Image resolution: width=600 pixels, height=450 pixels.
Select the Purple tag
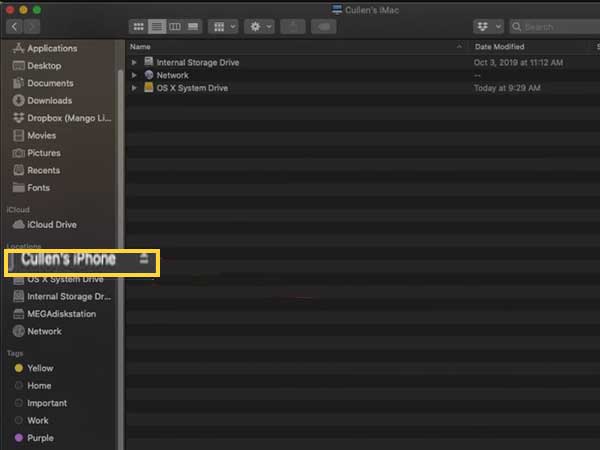tap(34, 438)
